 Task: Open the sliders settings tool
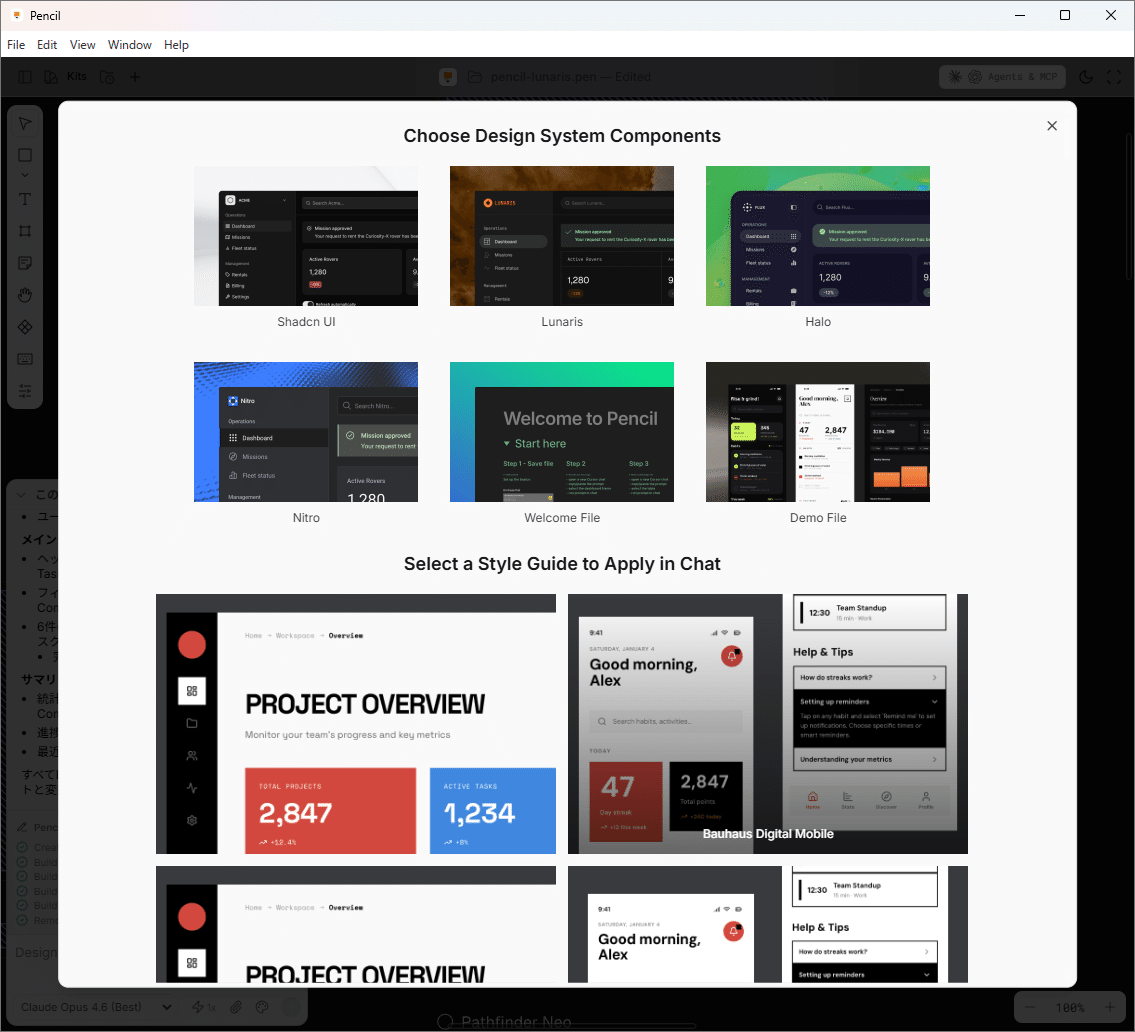tap(25, 391)
